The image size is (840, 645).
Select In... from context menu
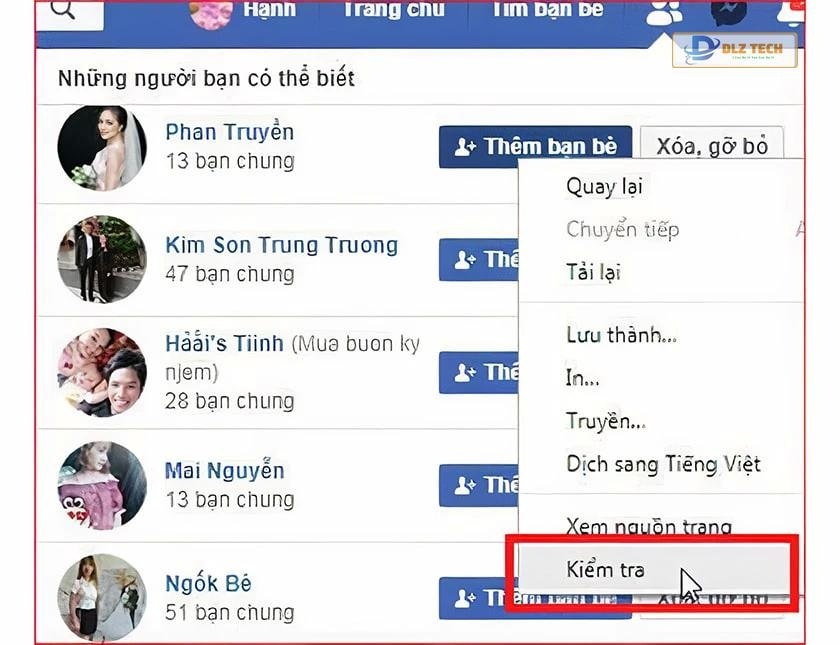(582, 378)
